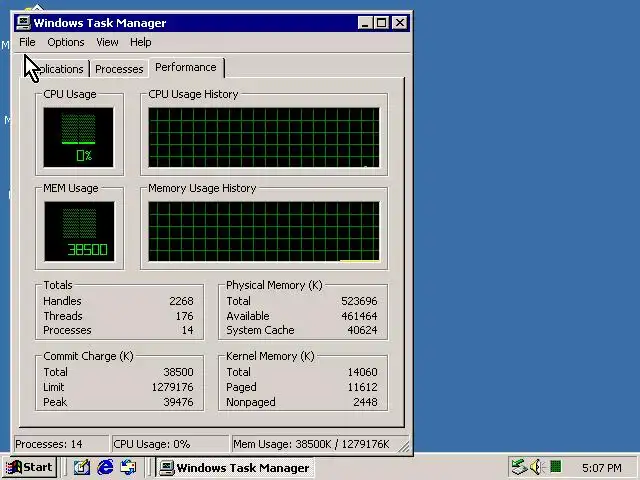
Task: Click the green CPU usage tray icon
Action: 556,466
